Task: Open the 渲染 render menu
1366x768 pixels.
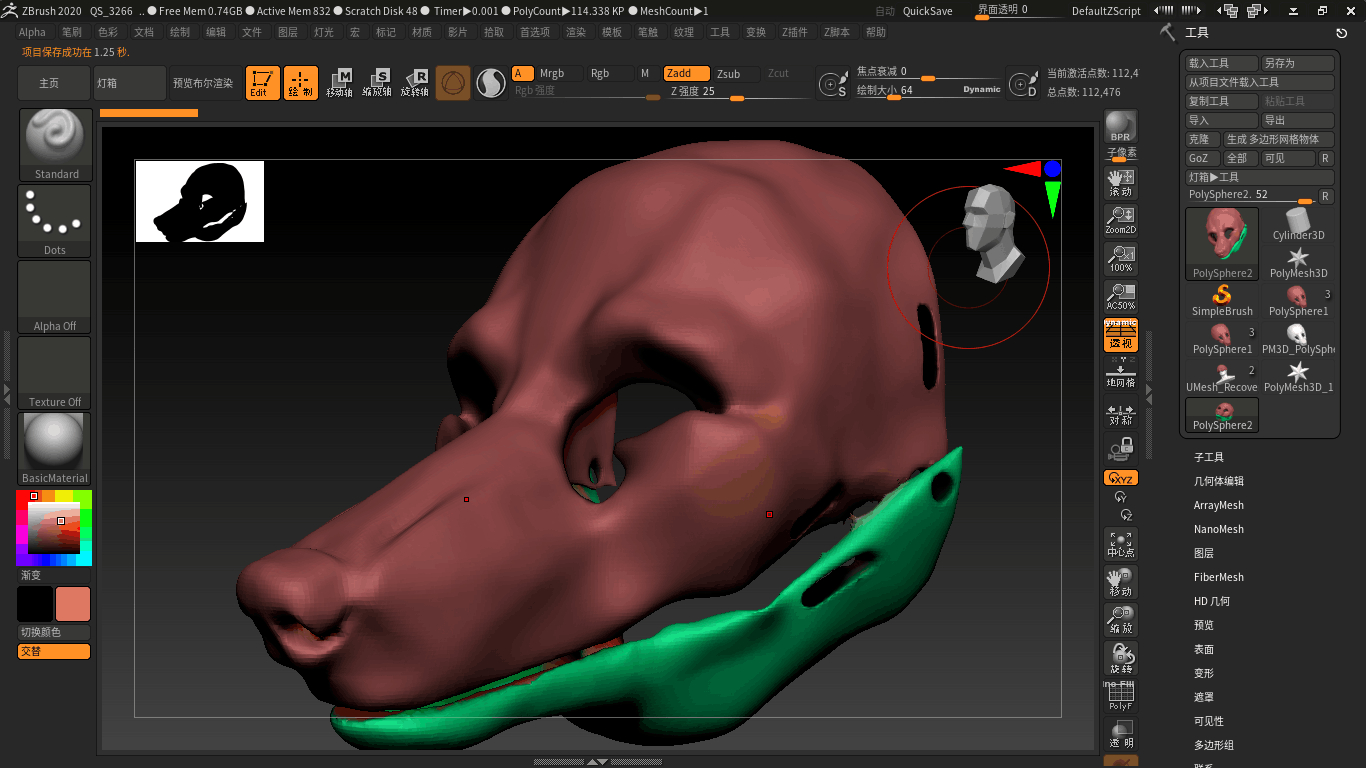Action: [x=576, y=32]
